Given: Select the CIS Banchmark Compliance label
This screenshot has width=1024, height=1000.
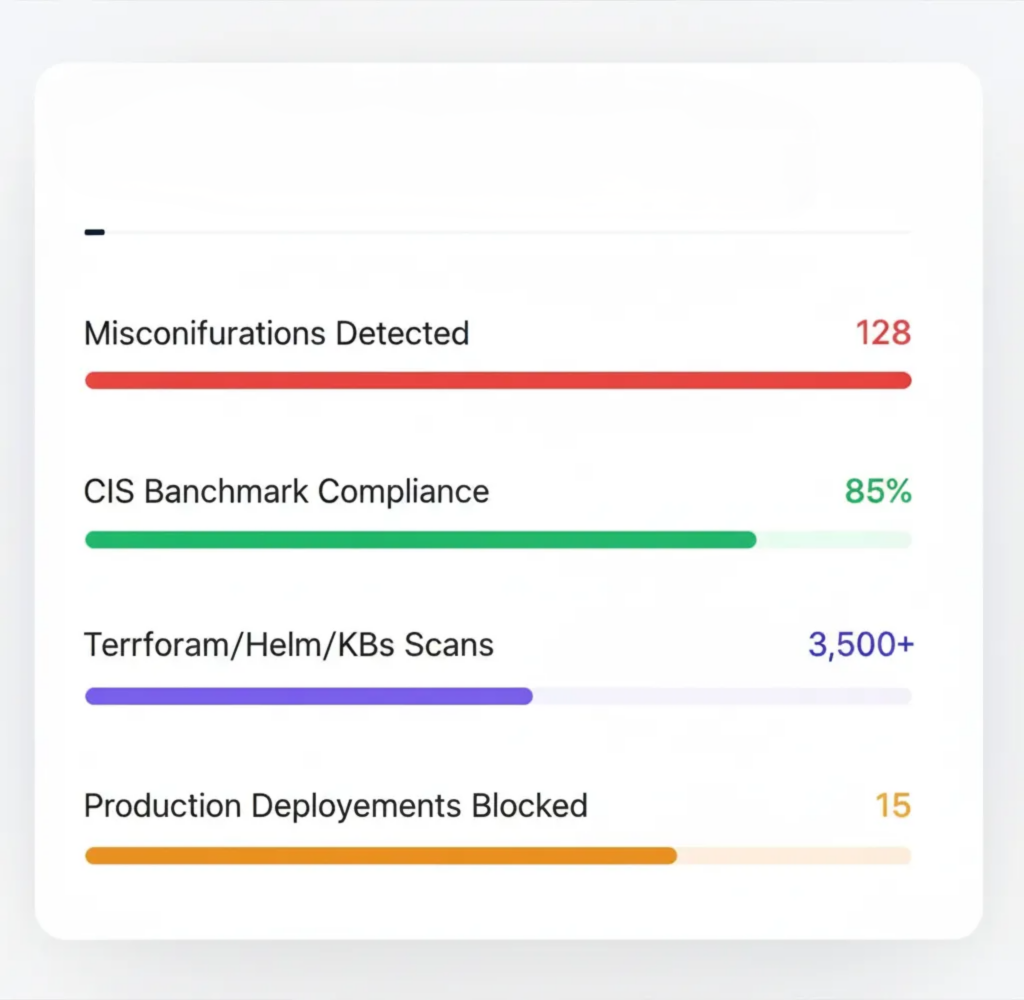Looking at the screenshot, I should (x=286, y=492).
